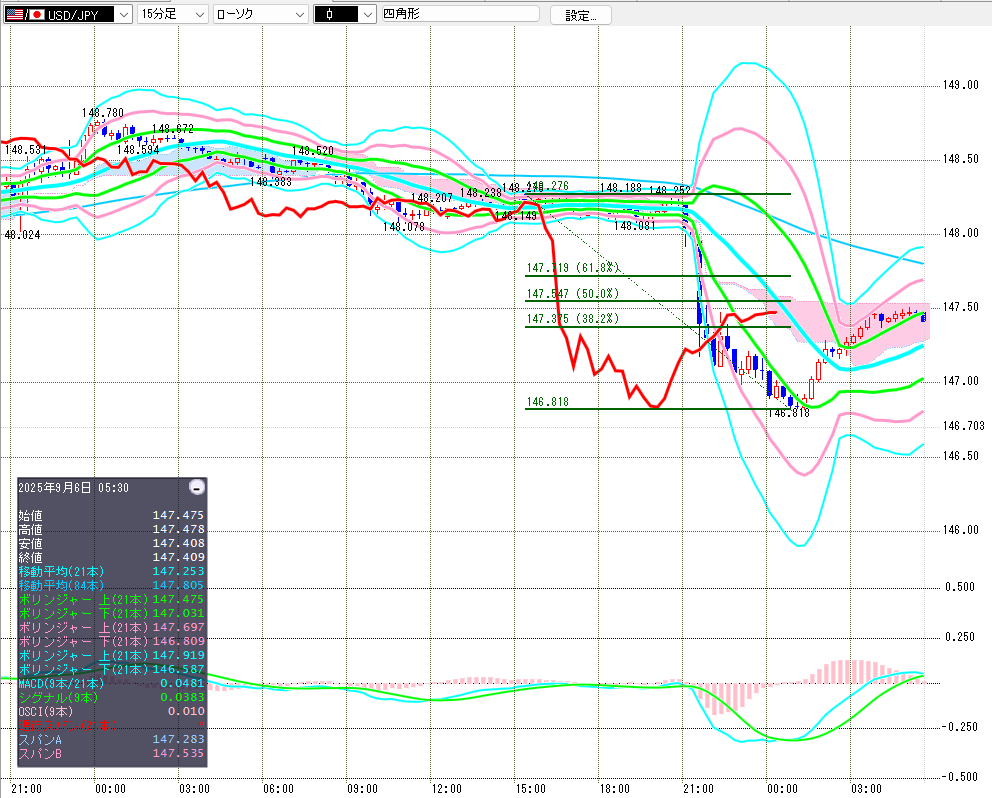Click the 146.818 Fibonacci base line label

[548, 402]
